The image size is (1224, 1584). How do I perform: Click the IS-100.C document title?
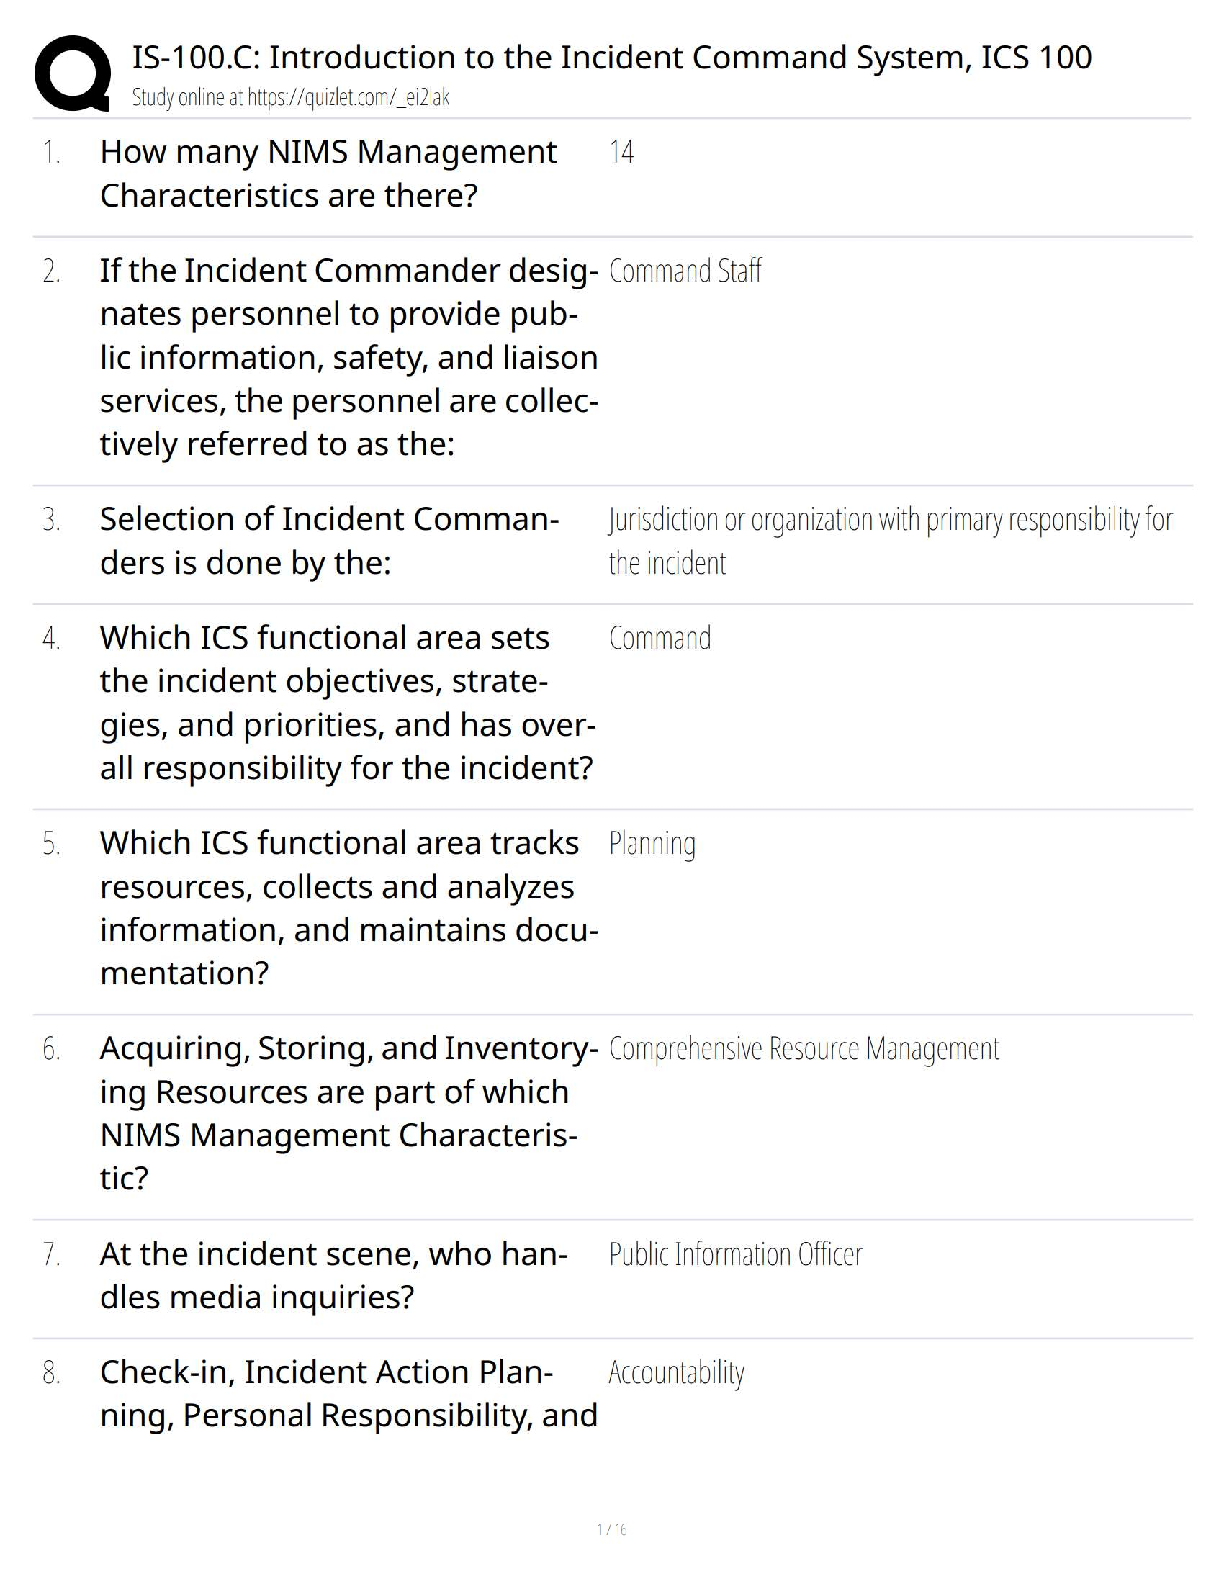[x=611, y=57]
